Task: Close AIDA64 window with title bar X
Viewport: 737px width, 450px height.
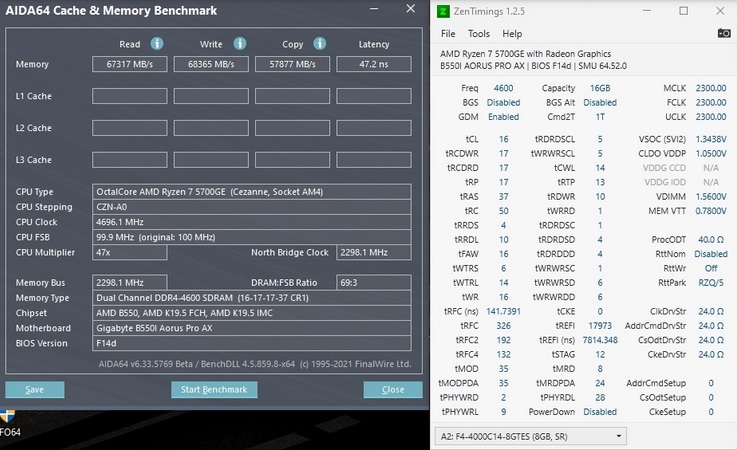Action: pyautogui.click(x=410, y=9)
